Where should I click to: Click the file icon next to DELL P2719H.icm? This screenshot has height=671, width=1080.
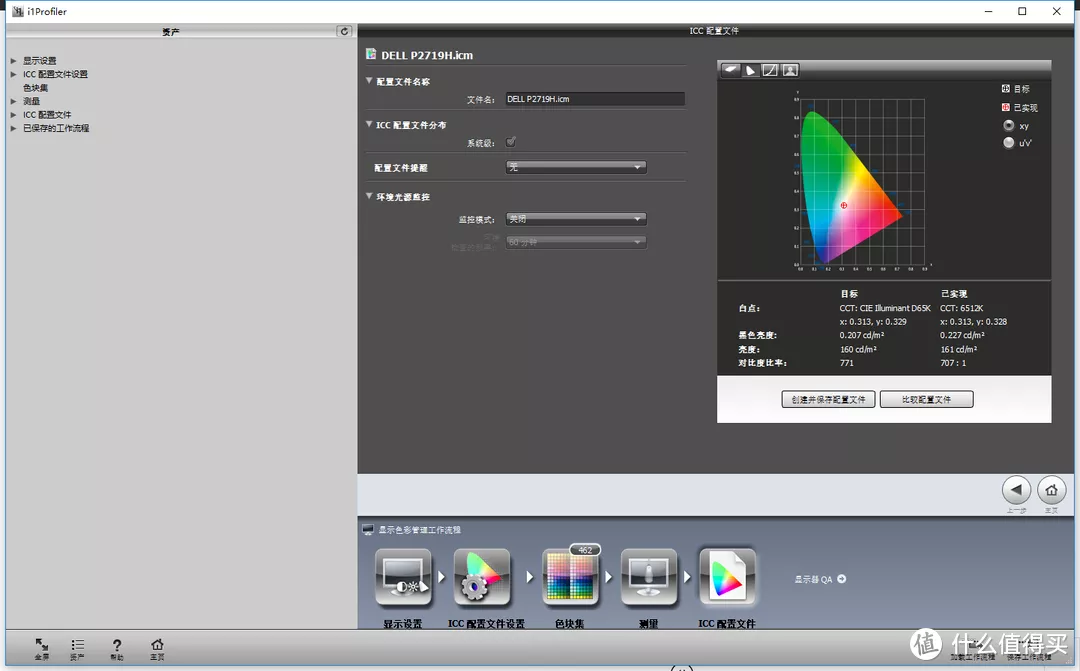point(371,54)
